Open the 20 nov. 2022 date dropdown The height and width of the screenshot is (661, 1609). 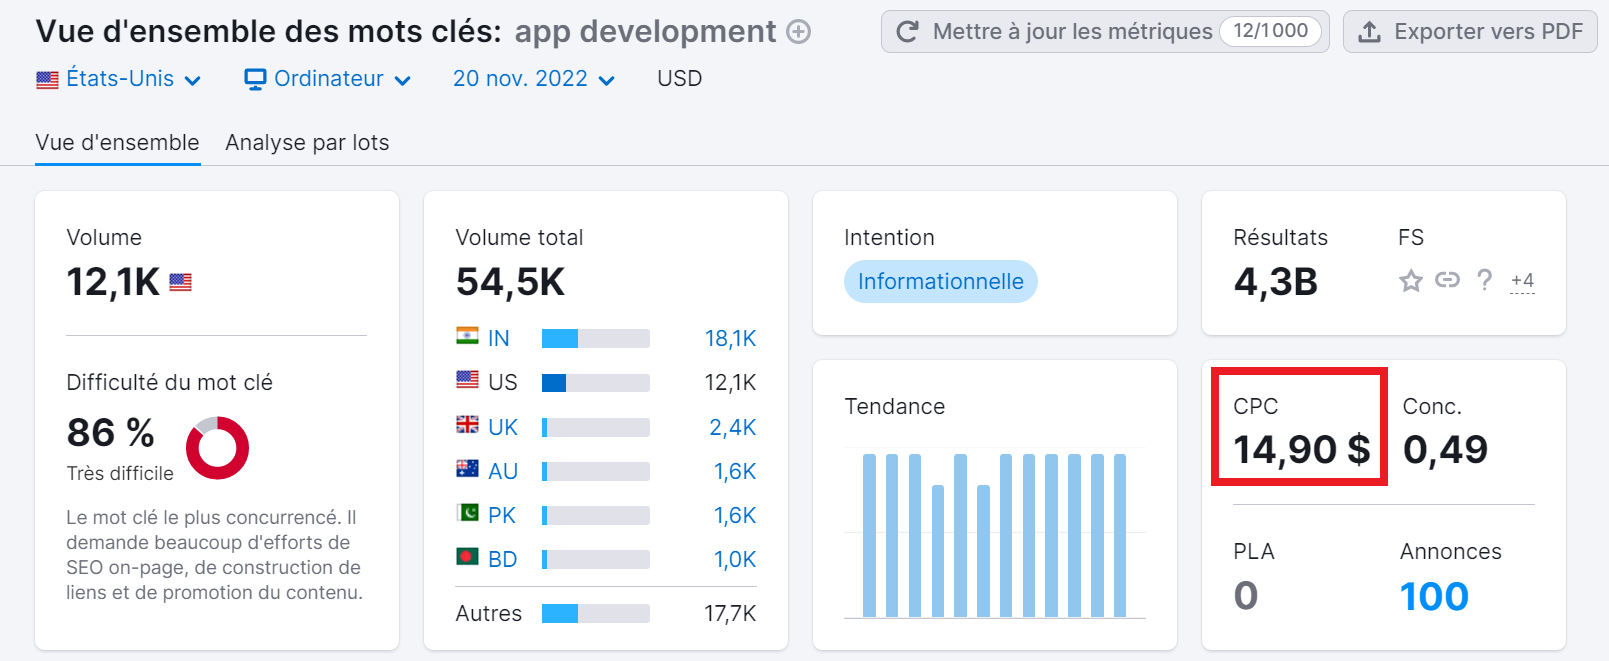tap(533, 79)
